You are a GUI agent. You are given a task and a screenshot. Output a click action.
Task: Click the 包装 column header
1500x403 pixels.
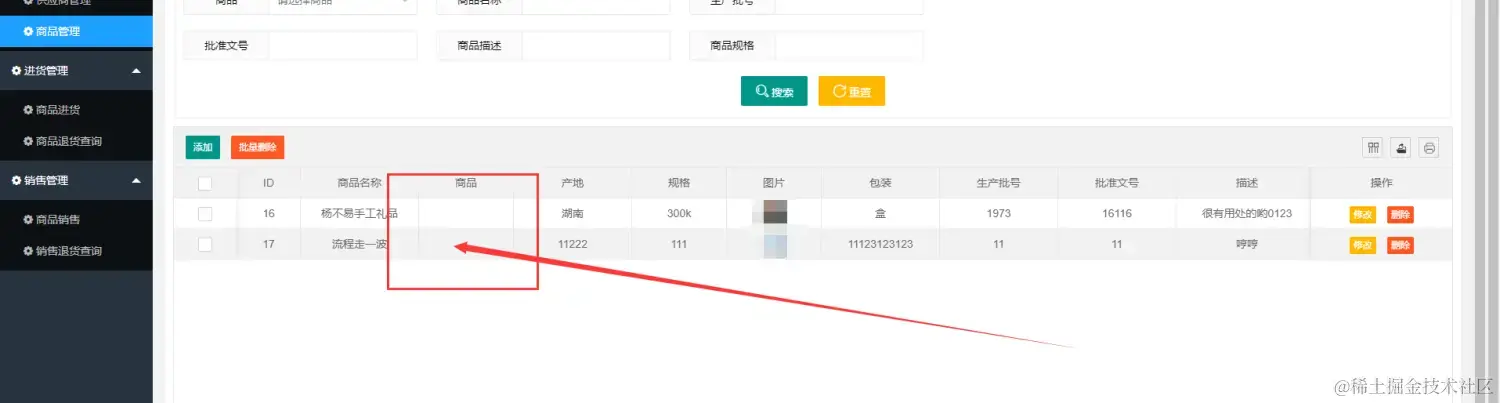click(x=880, y=183)
